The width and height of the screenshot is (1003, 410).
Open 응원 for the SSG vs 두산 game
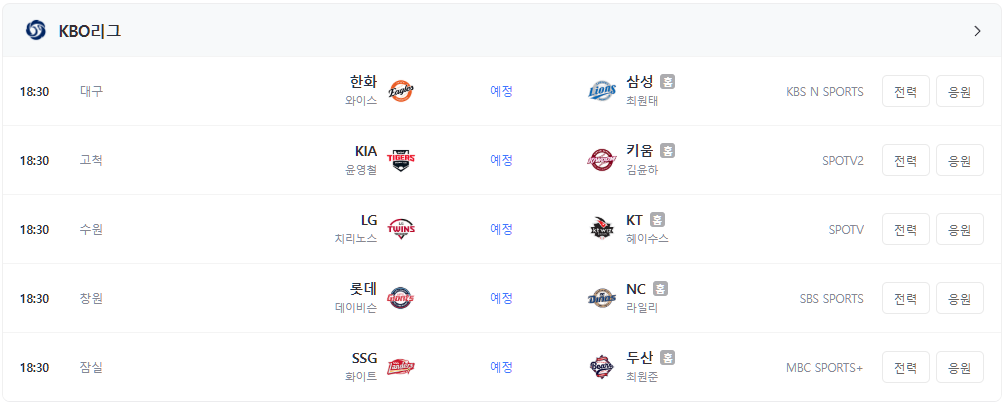click(x=960, y=367)
